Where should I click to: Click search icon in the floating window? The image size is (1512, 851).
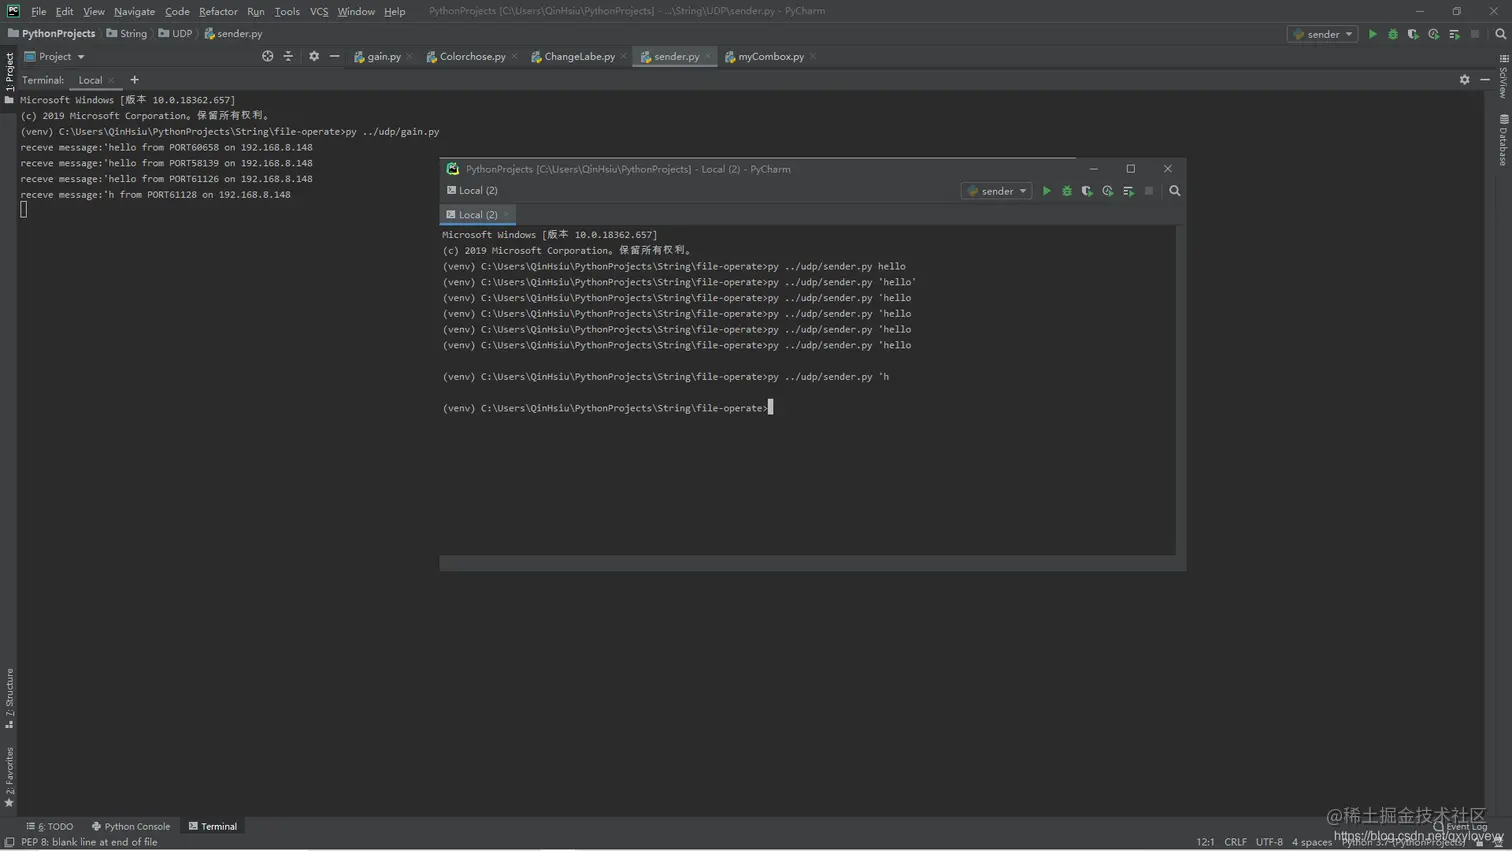pyautogui.click(x=1175, y=191)
